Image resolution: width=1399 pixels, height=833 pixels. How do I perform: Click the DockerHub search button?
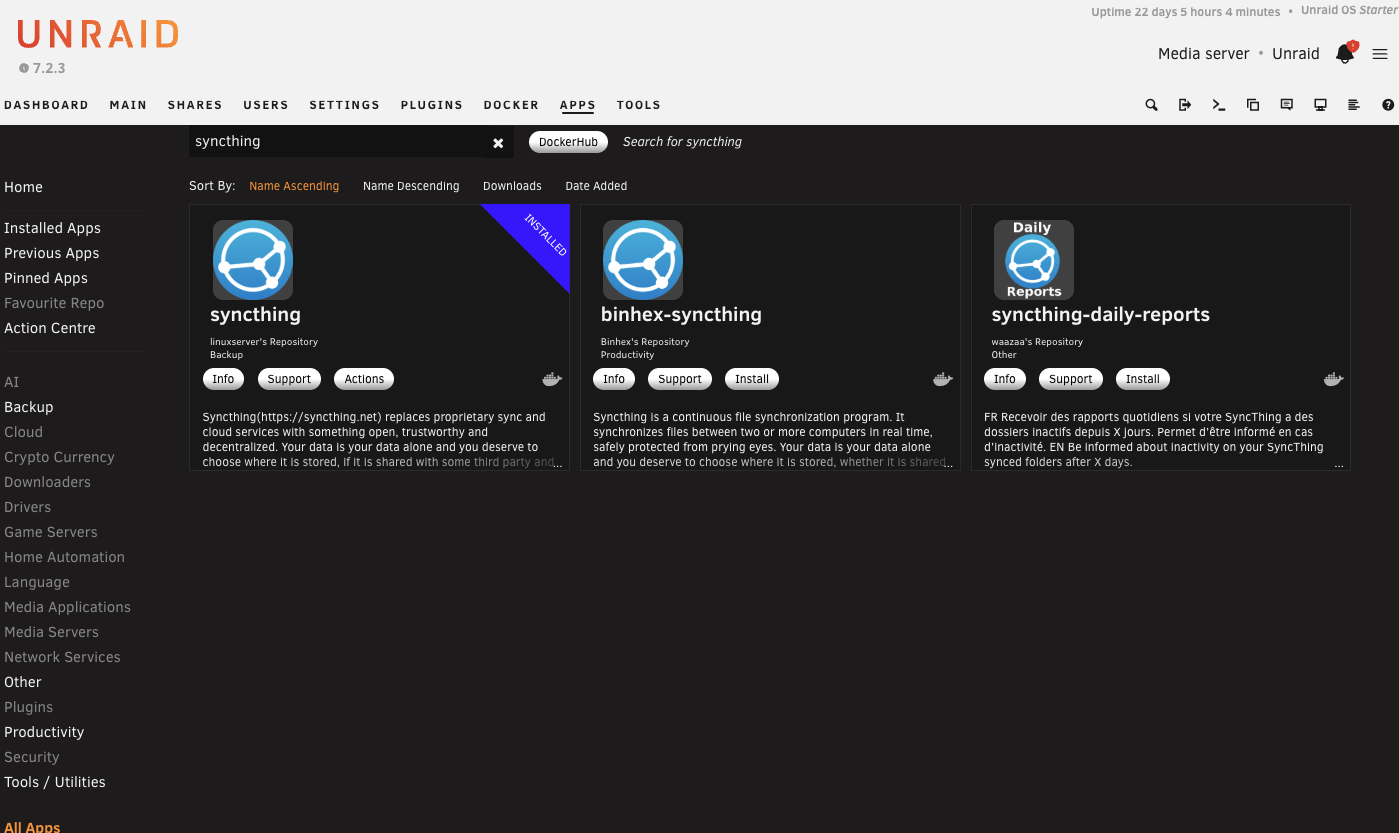tap(568, 142)
